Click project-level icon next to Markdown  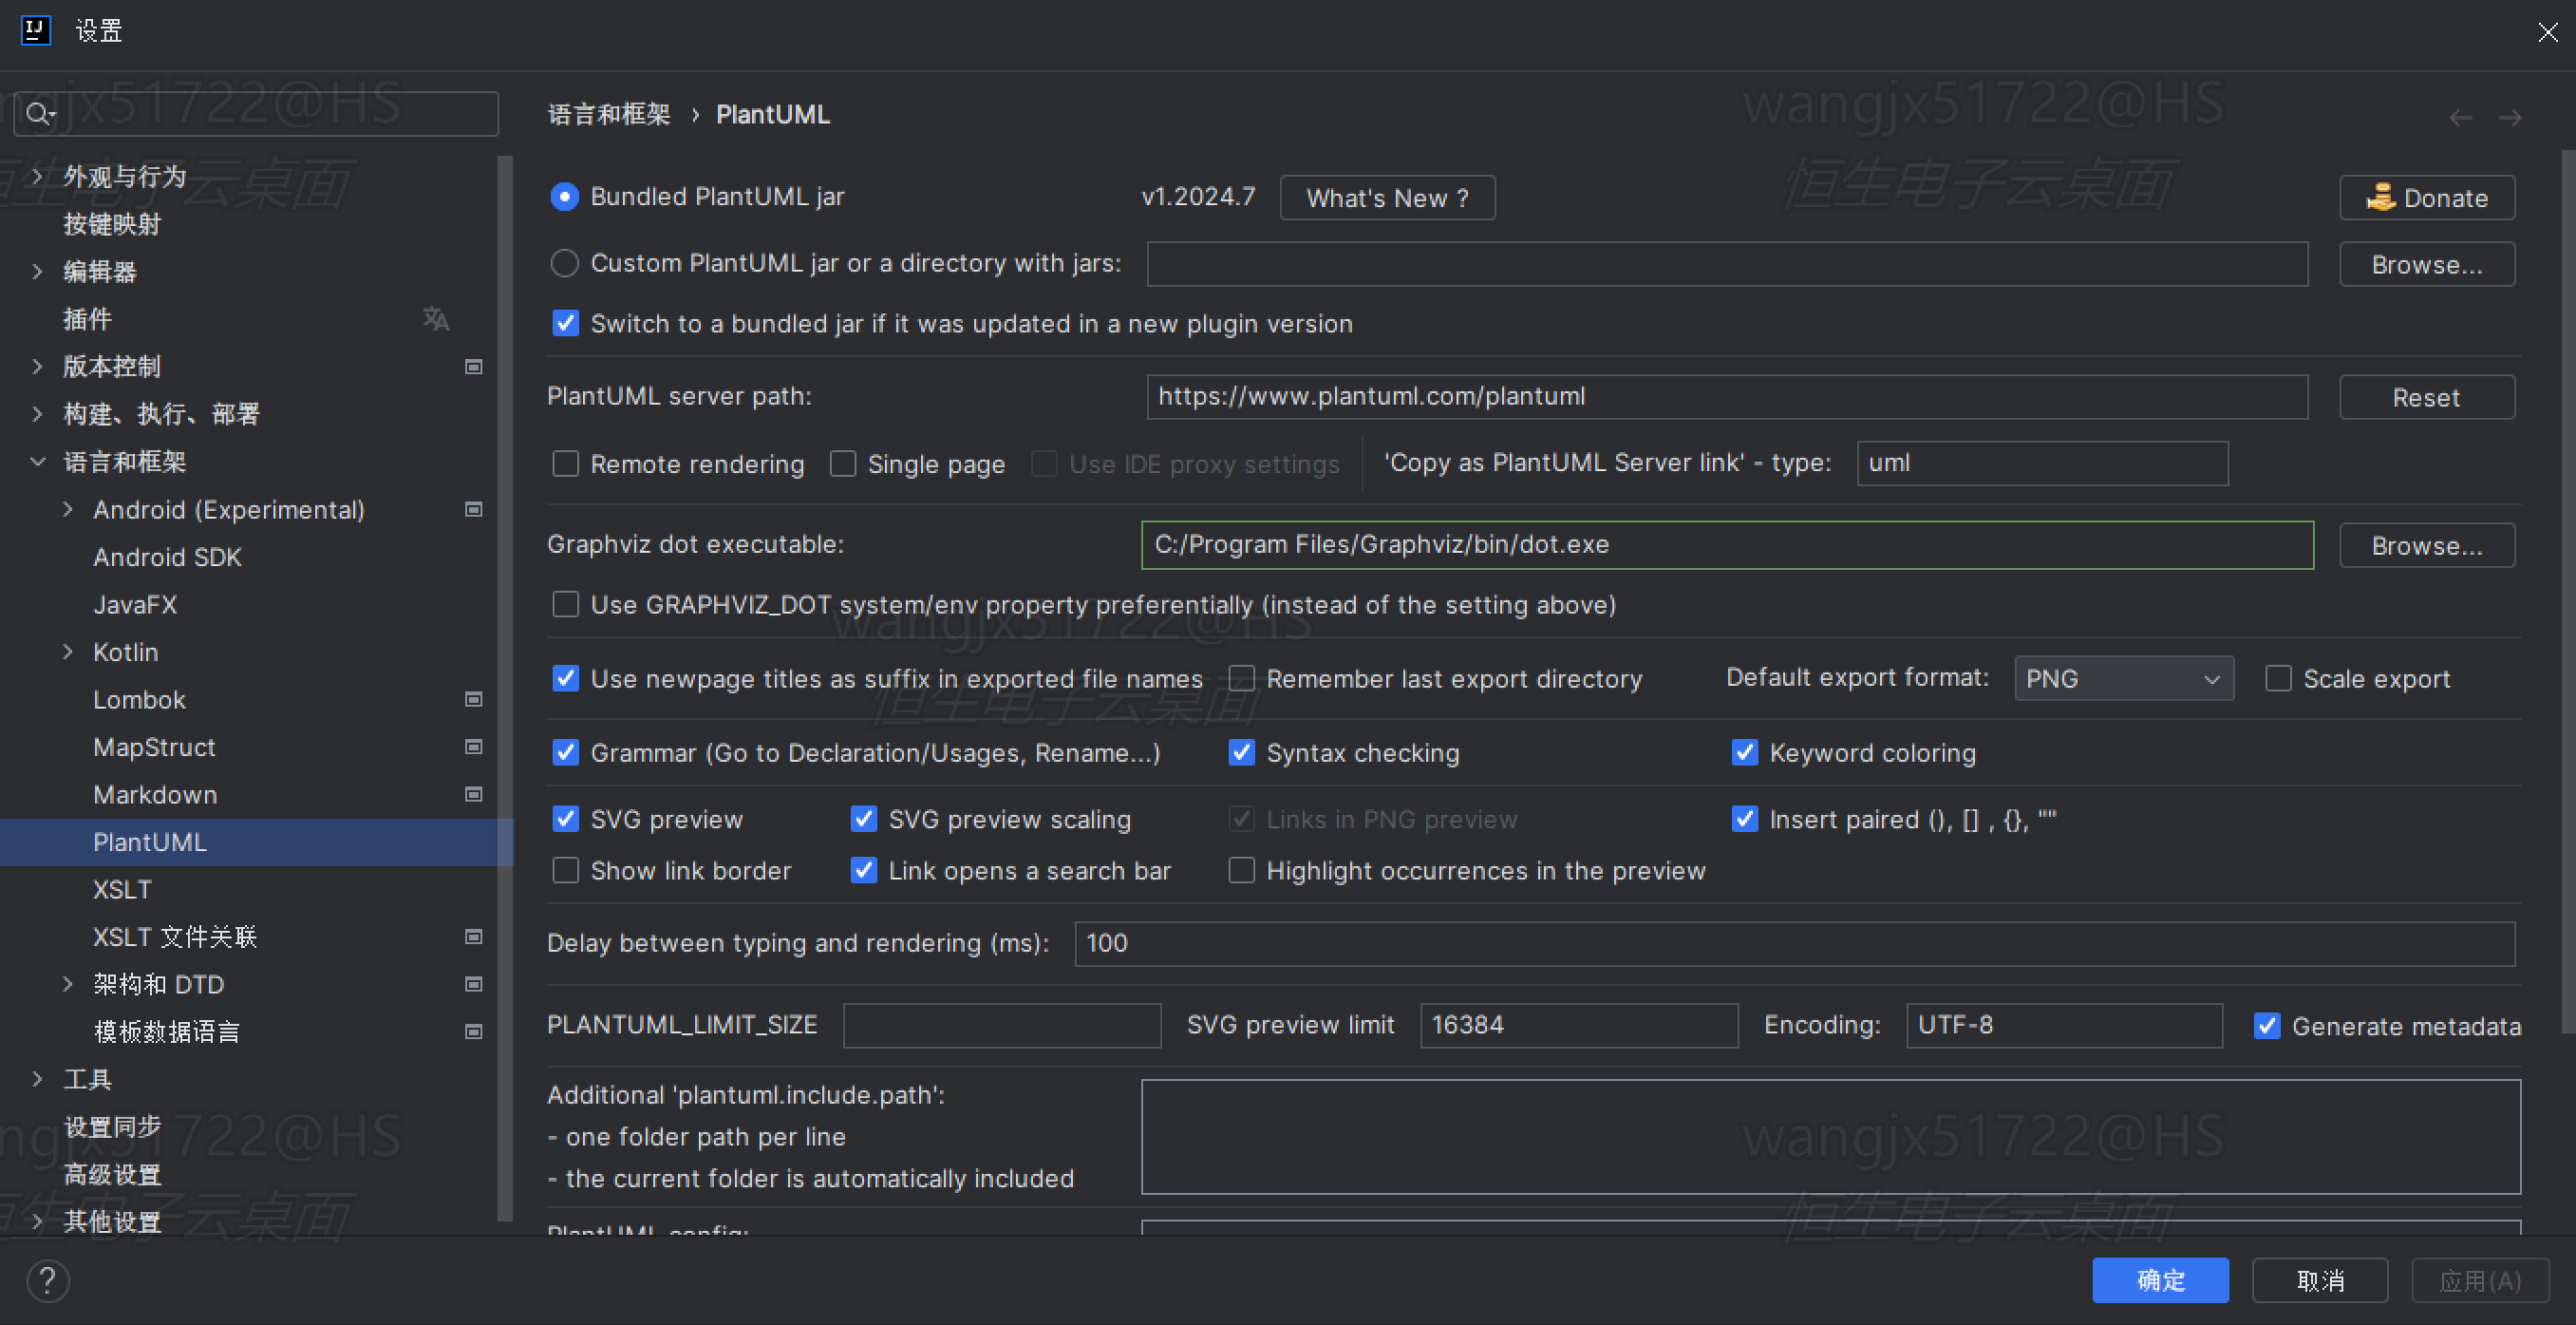[x=474, y=795]
